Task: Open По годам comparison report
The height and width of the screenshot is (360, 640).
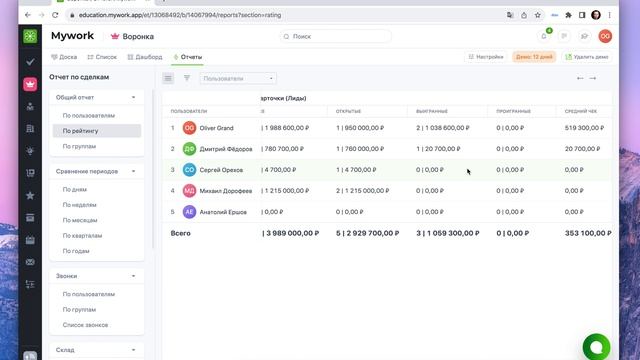Action: tap(76, 251)
